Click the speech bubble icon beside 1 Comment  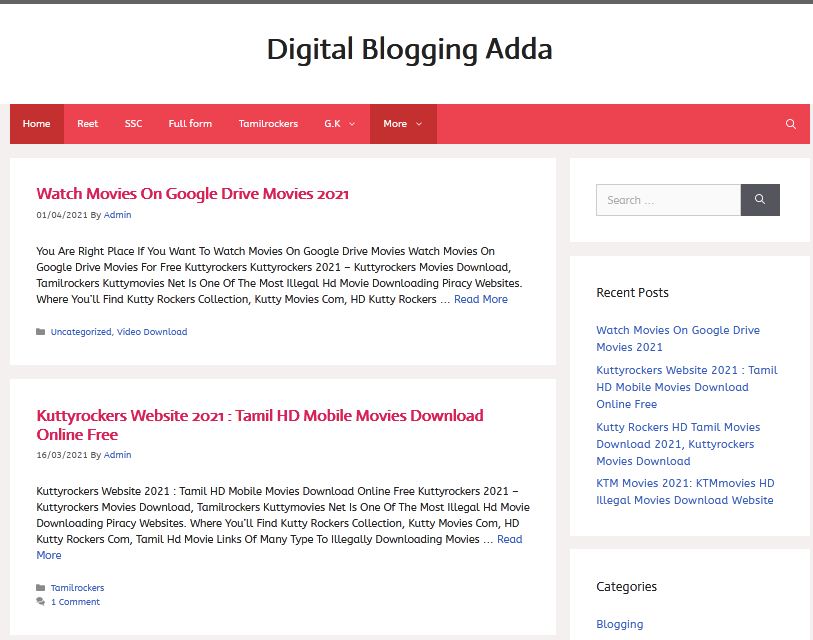[x=40, y=602]
